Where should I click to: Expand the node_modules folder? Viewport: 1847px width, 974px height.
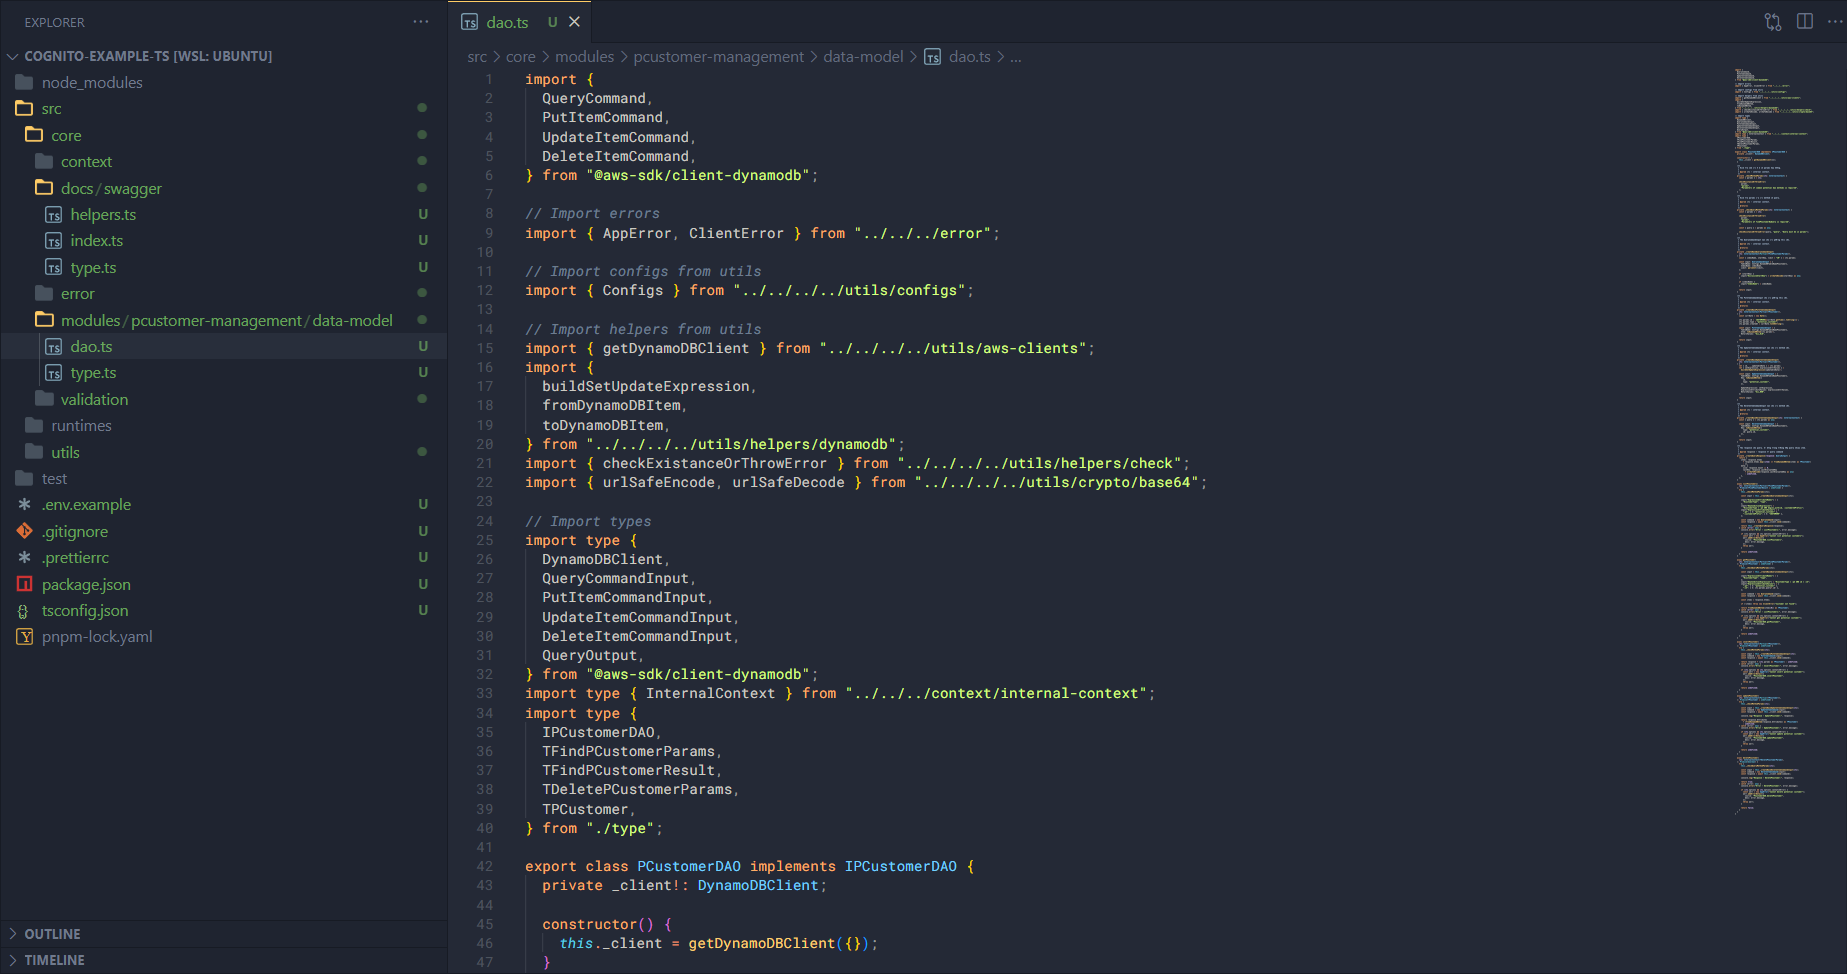click(92, 83)
